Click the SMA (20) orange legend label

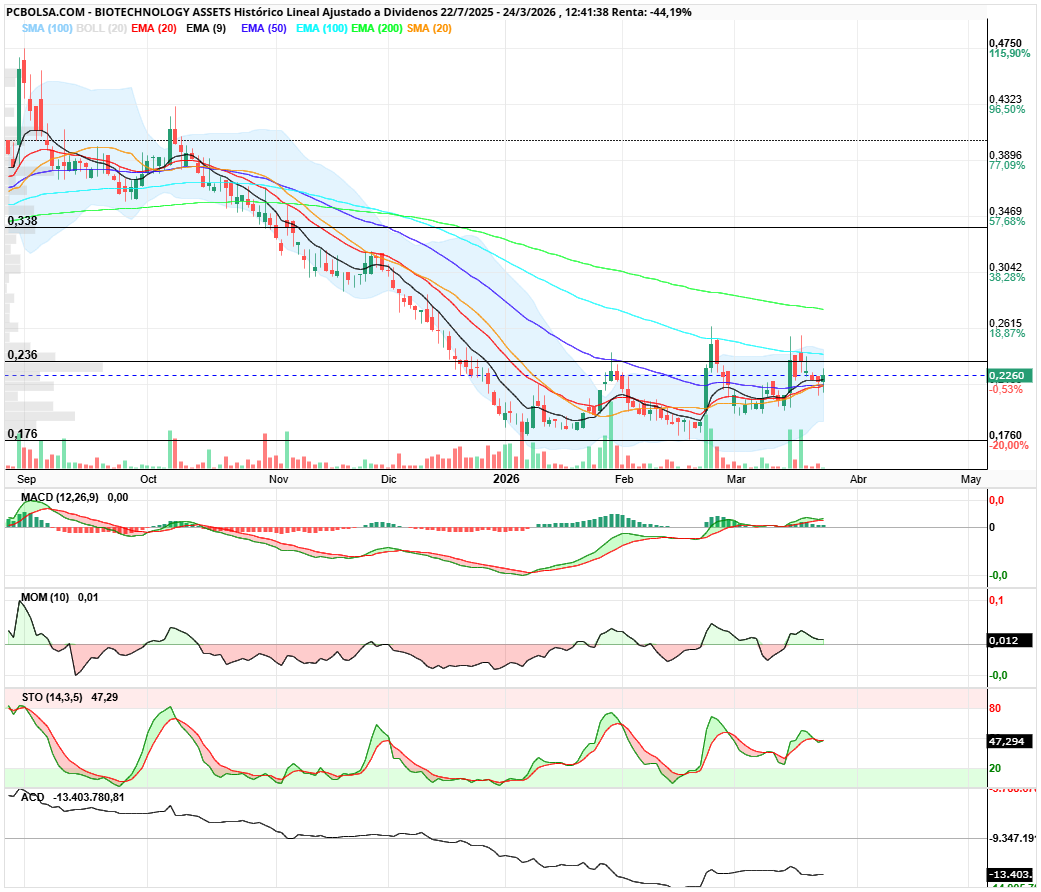pyautogui.click(x=429, y=28)
